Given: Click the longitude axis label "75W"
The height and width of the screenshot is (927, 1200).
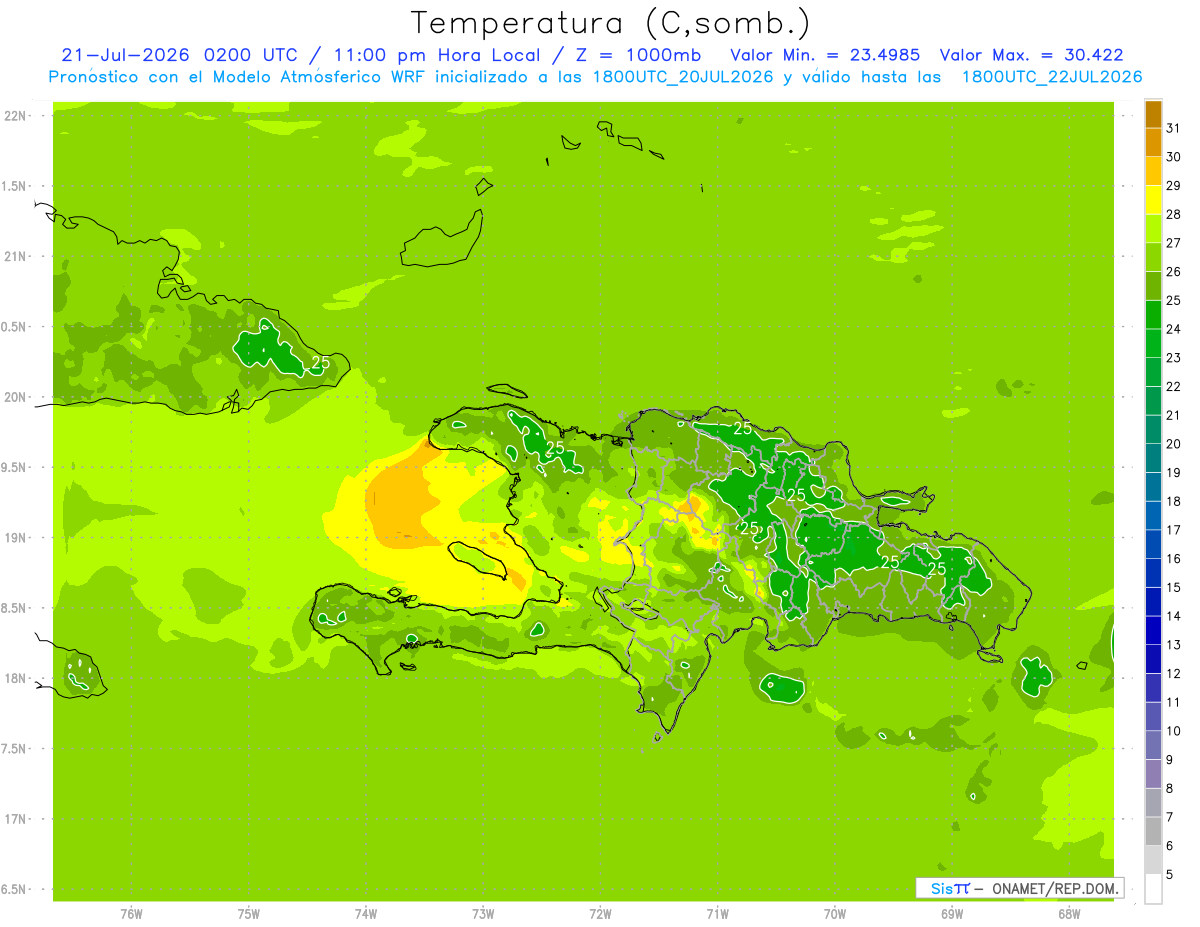Looking at the screenshot, I should [x=249, y=914].
